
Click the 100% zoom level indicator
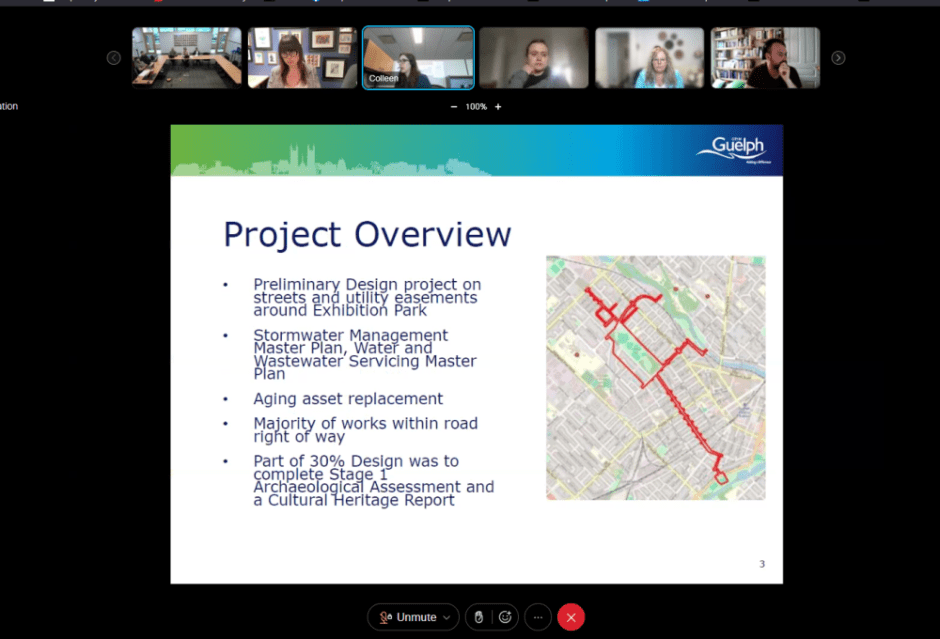tap(476, 107)
